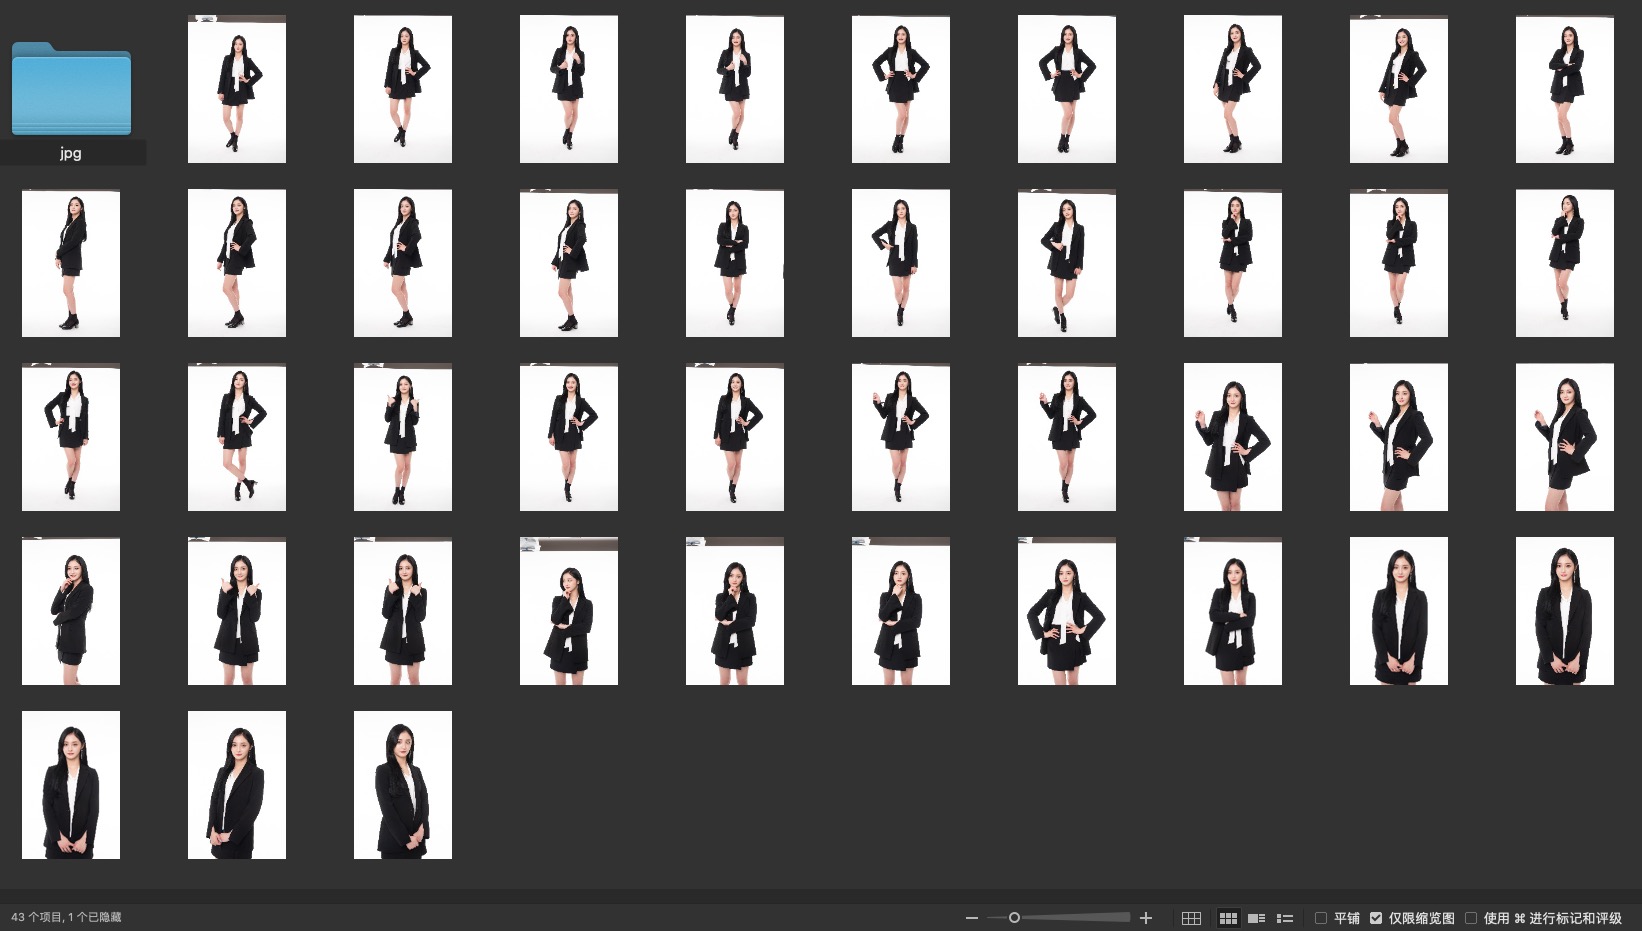
Task: Click the jpg folder name label
Action: point(71,153)
